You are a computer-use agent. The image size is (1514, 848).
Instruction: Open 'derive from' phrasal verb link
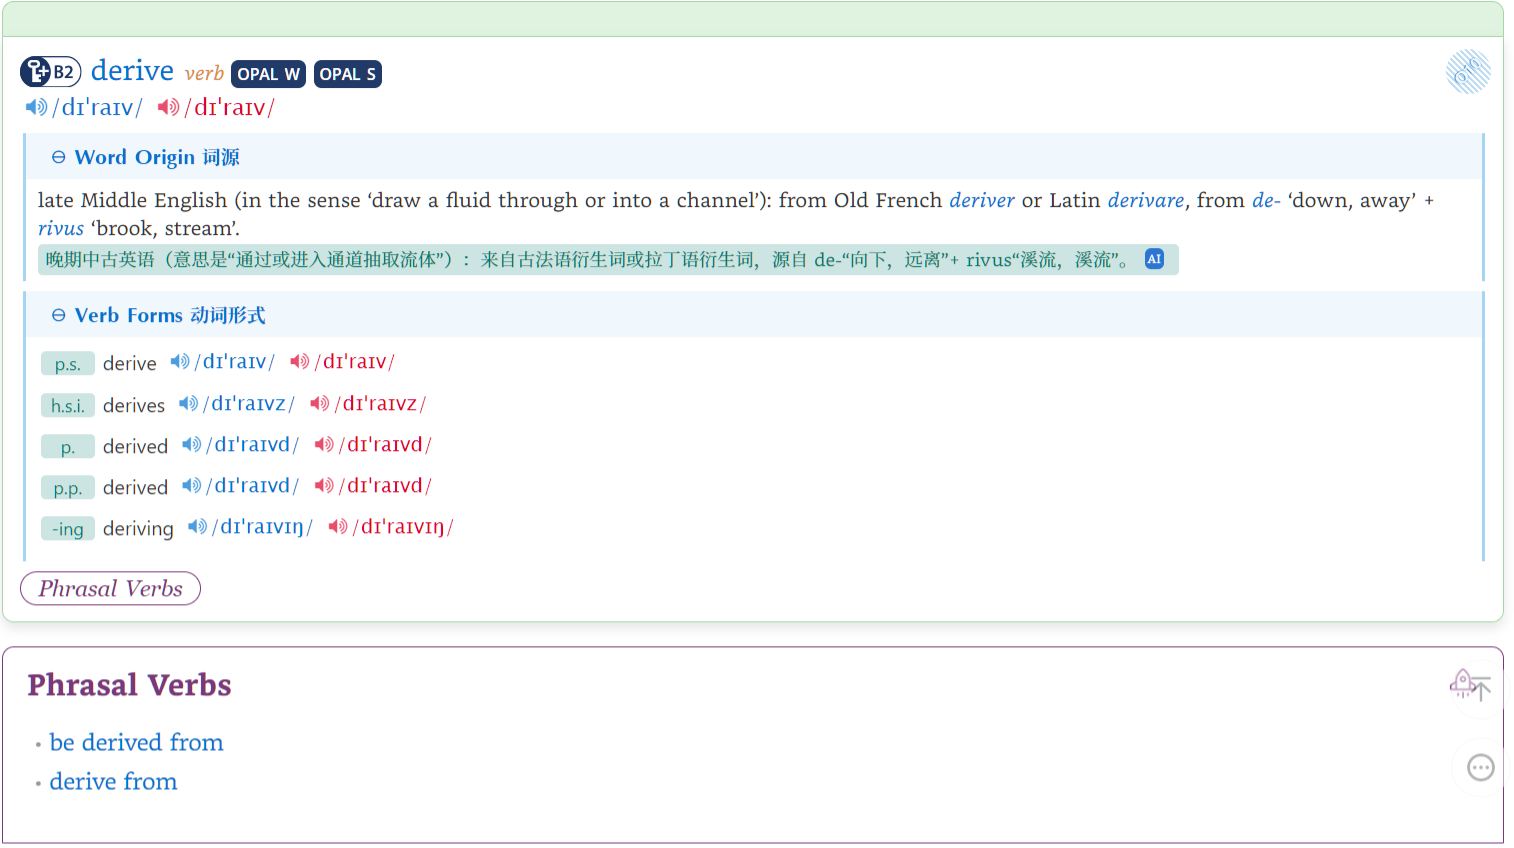point(113,782)
